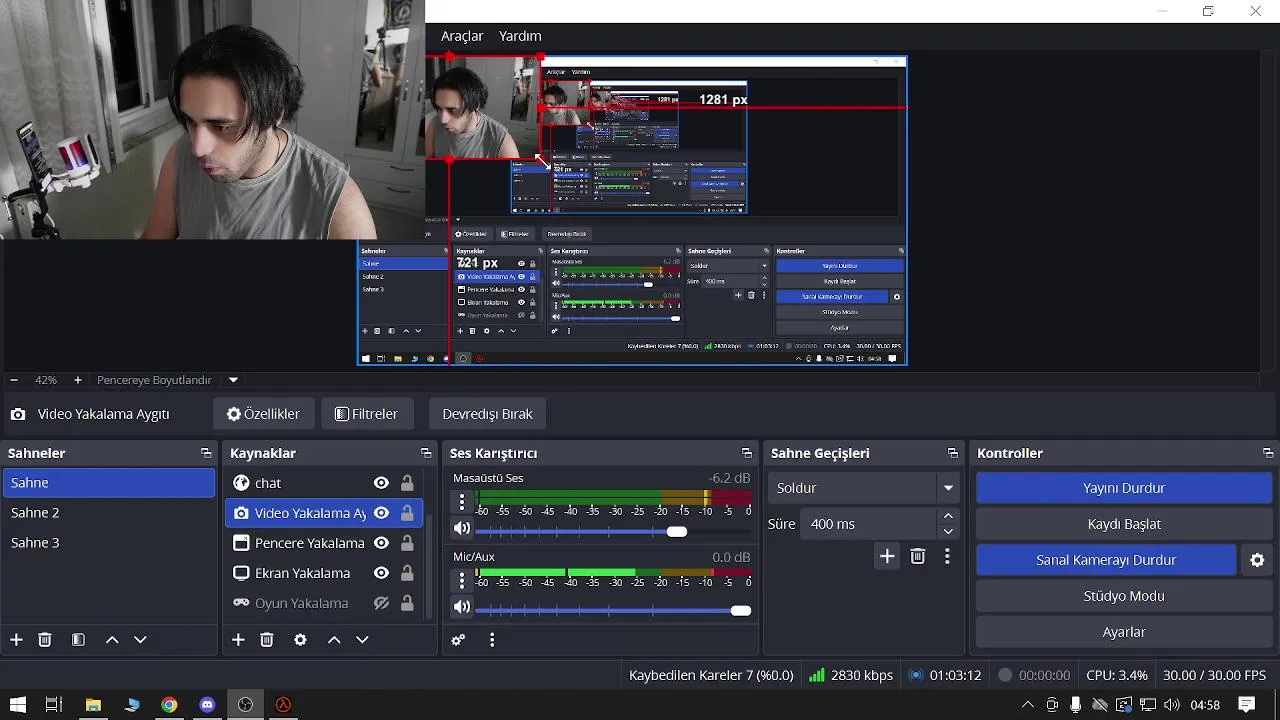Mute Mic/Aux
This screenshot has width=1280, height=720.
(x=462, y=607)
